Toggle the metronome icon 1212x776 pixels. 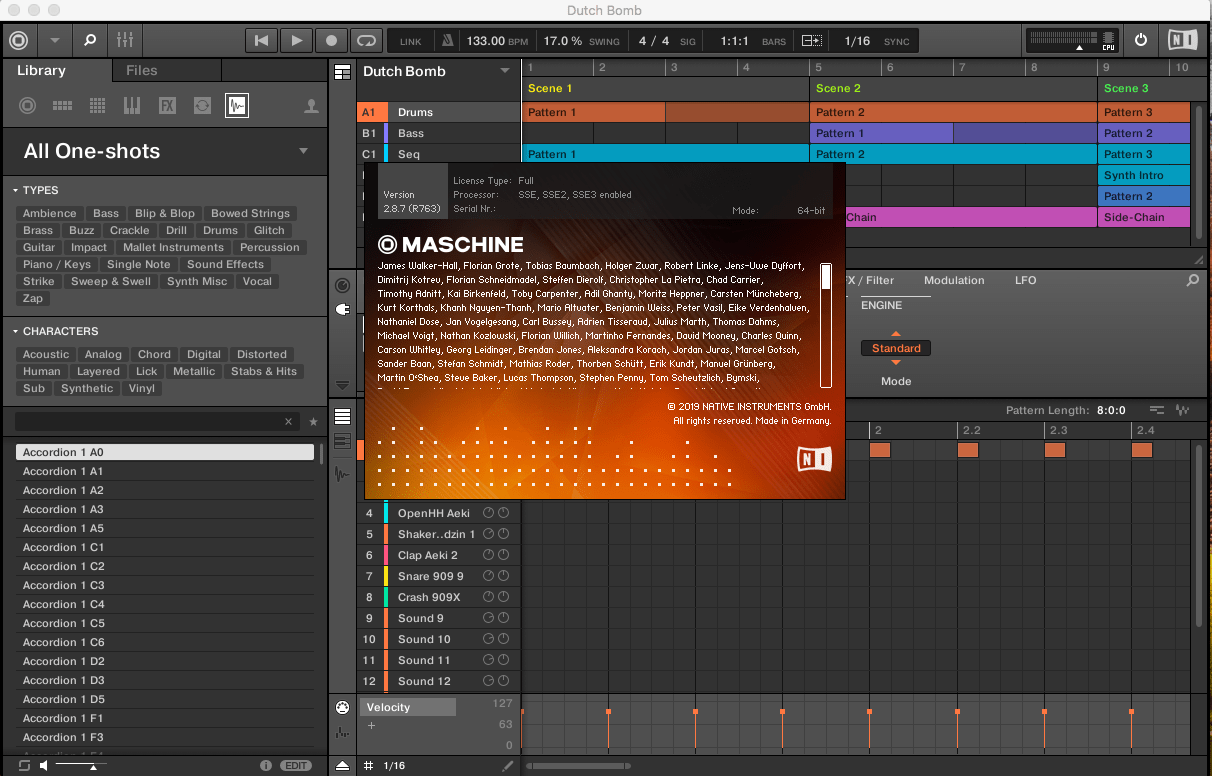tap(447, 41)
